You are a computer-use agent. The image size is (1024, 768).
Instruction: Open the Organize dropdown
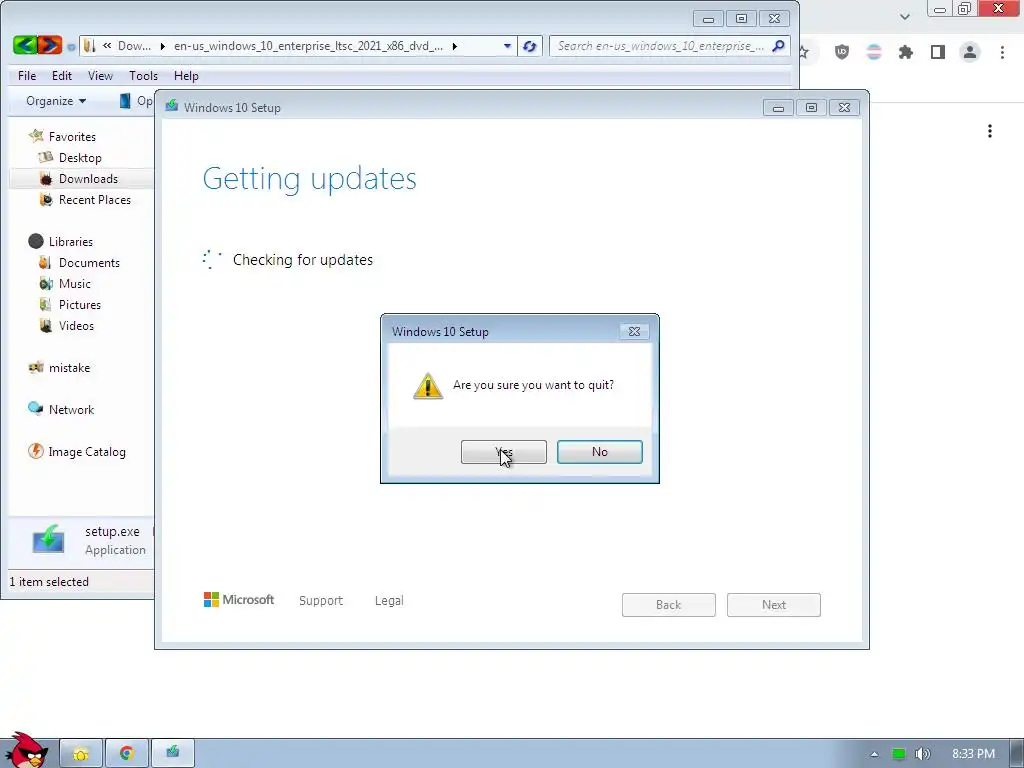click(x=56, y=101)
